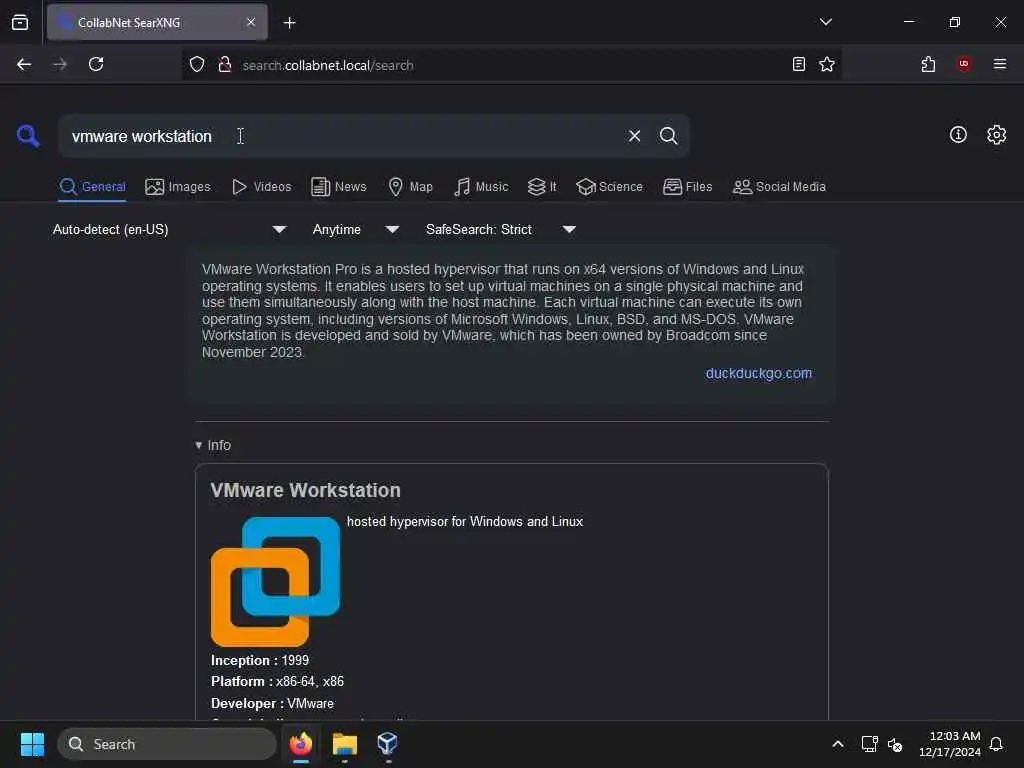Switch to the Social Media tab
Image resolution: width=1024 pixels, height=768 pixels.
click(x=778, y=187)
